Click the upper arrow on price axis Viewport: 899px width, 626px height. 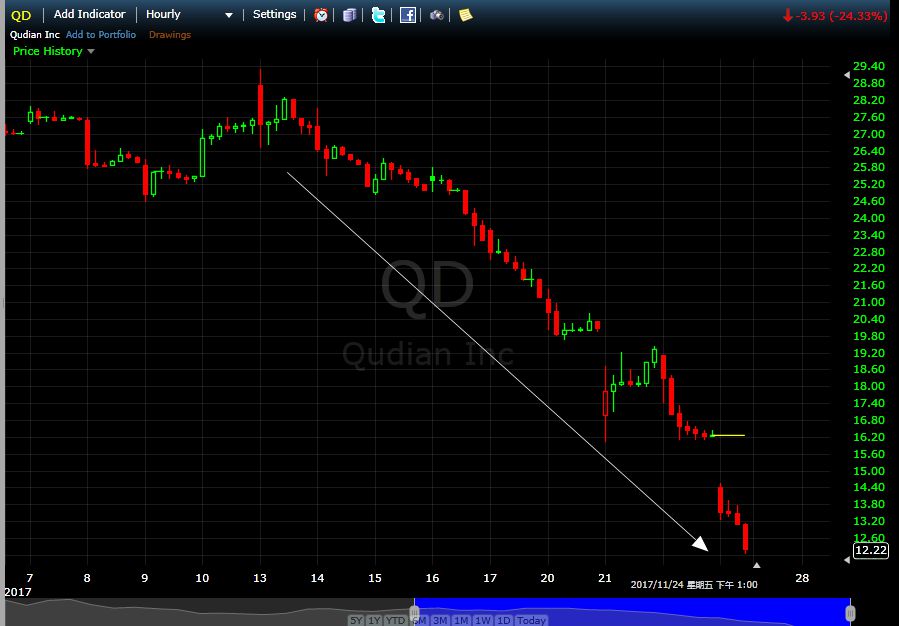click(847, 75)
